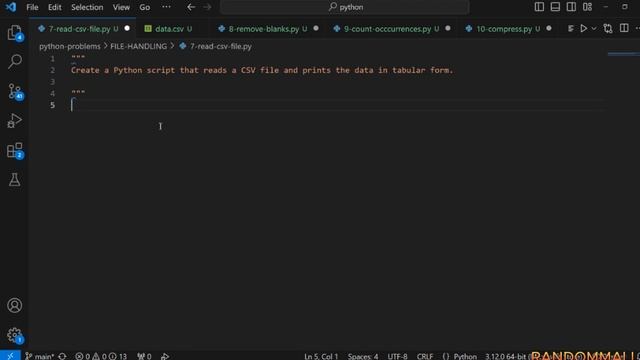Viewport: 640px width, 360px height.
Task: Close the unsaved 10-compress.py tab dot
Action: (549, 28)
